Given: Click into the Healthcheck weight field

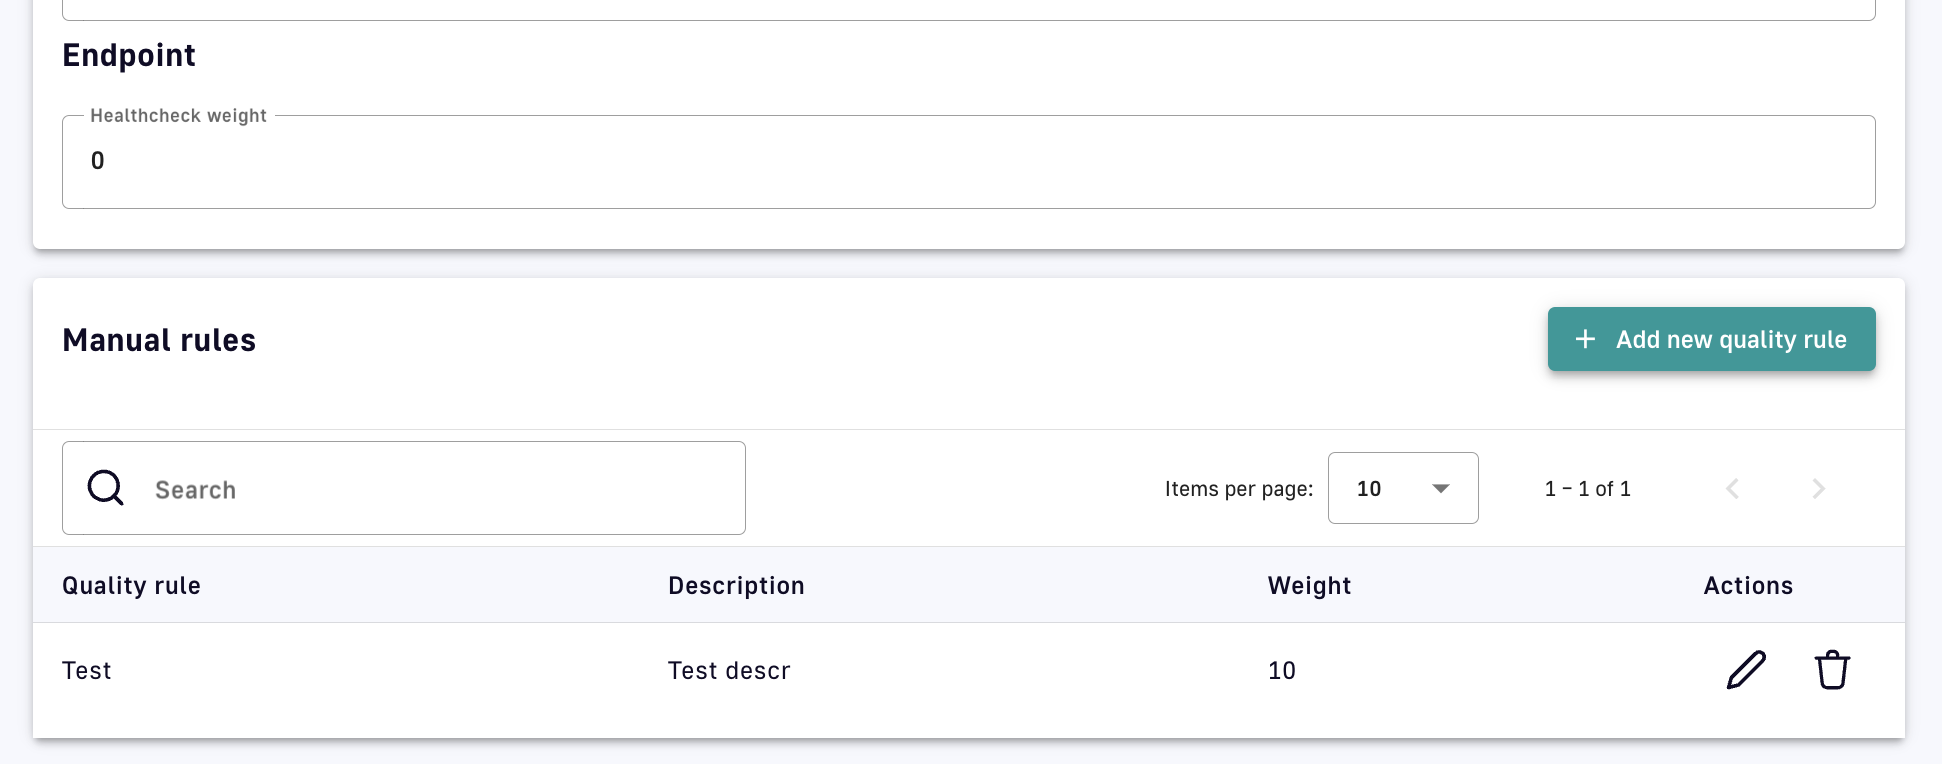Looking at the screenshot, I should (968, 162).
